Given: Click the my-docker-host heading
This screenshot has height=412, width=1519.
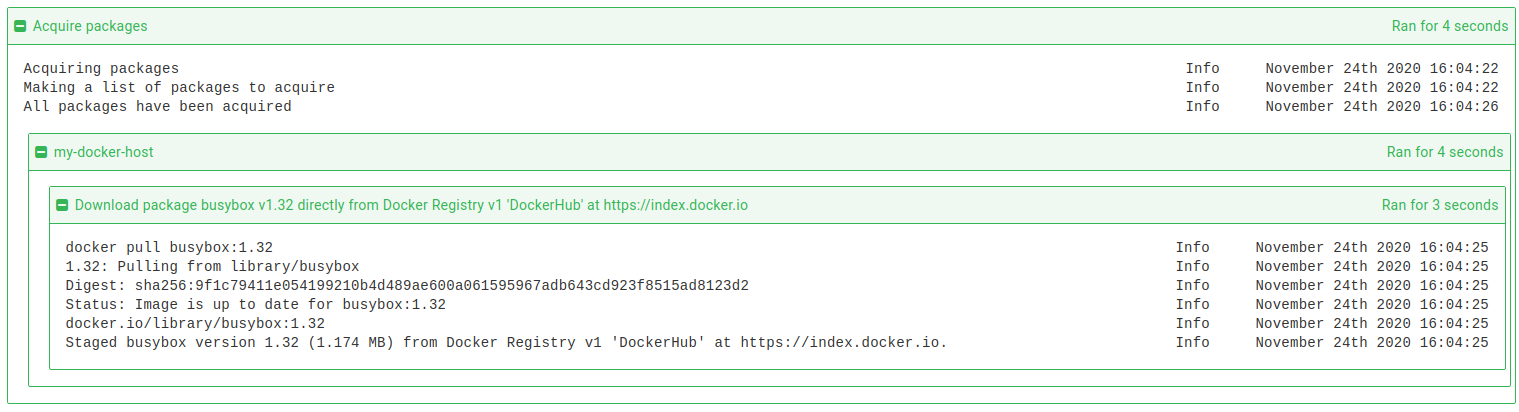Looking at the screenshot, I should pyautogui.click(x=104, y=152).
